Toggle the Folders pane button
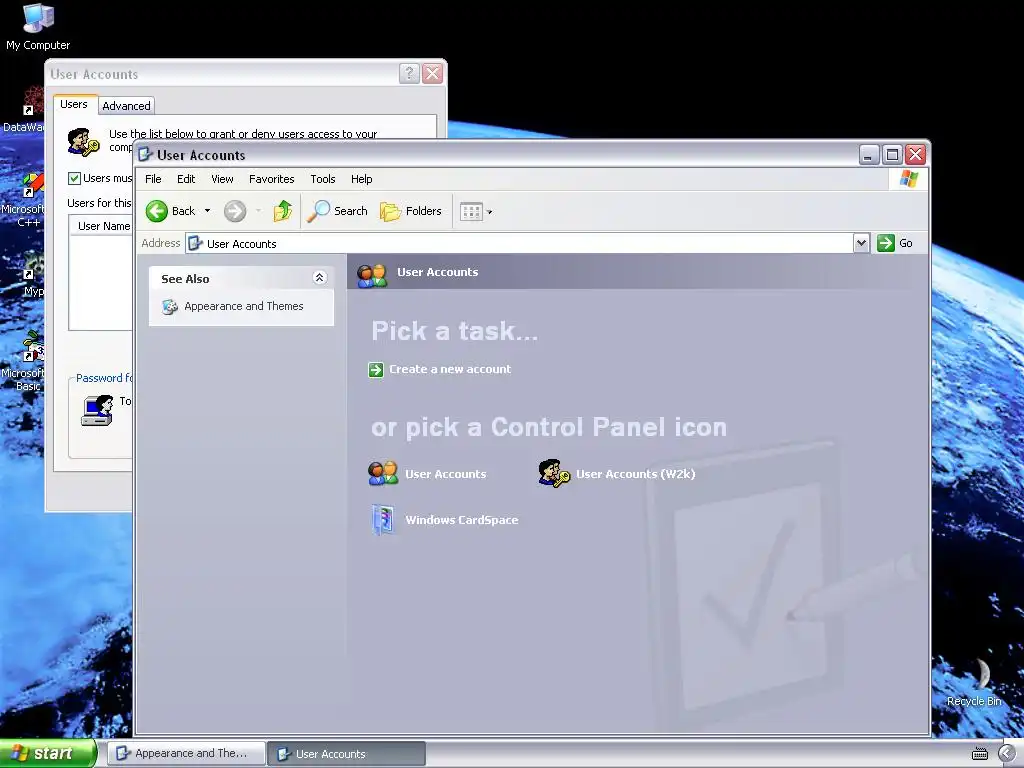Viewport: 1024px width, 768px height. coord(411,211)
